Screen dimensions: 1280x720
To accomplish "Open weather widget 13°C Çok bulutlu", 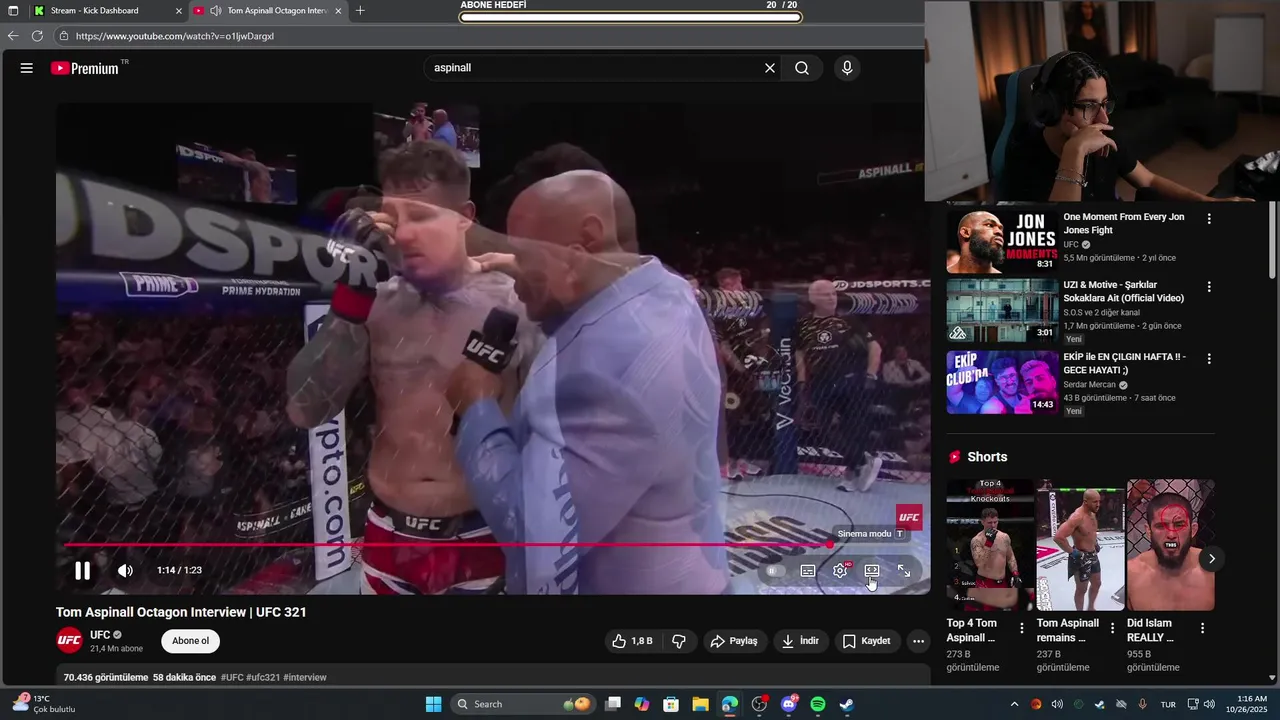I will [45, 704].
